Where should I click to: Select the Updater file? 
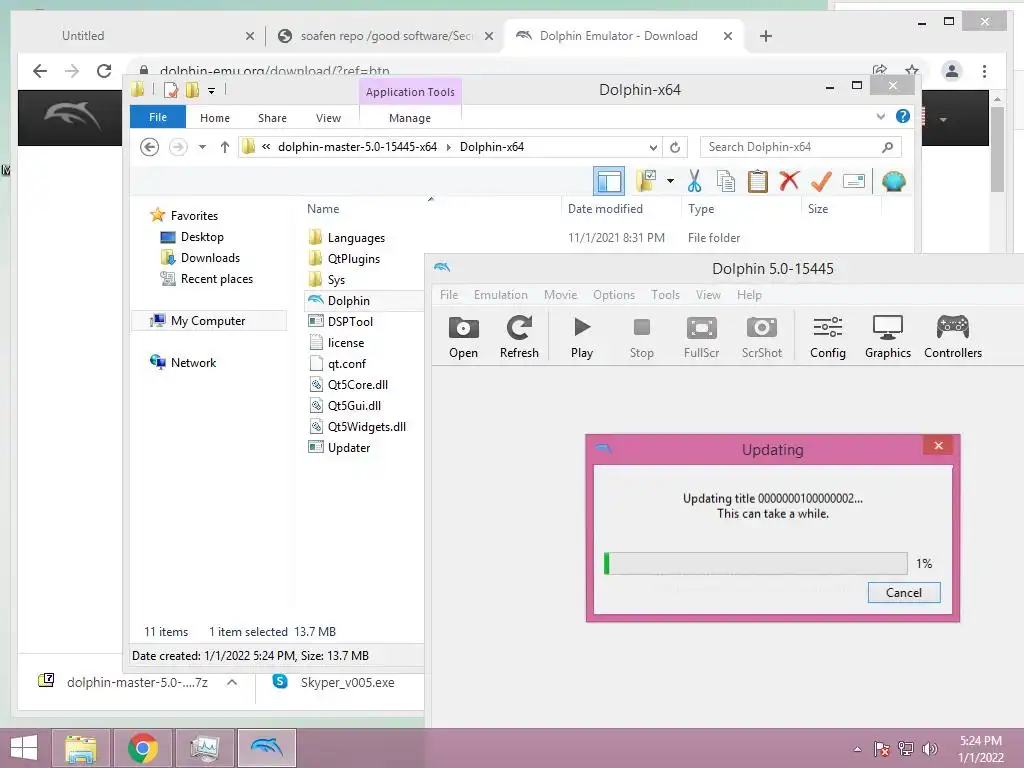pos(349,447)
